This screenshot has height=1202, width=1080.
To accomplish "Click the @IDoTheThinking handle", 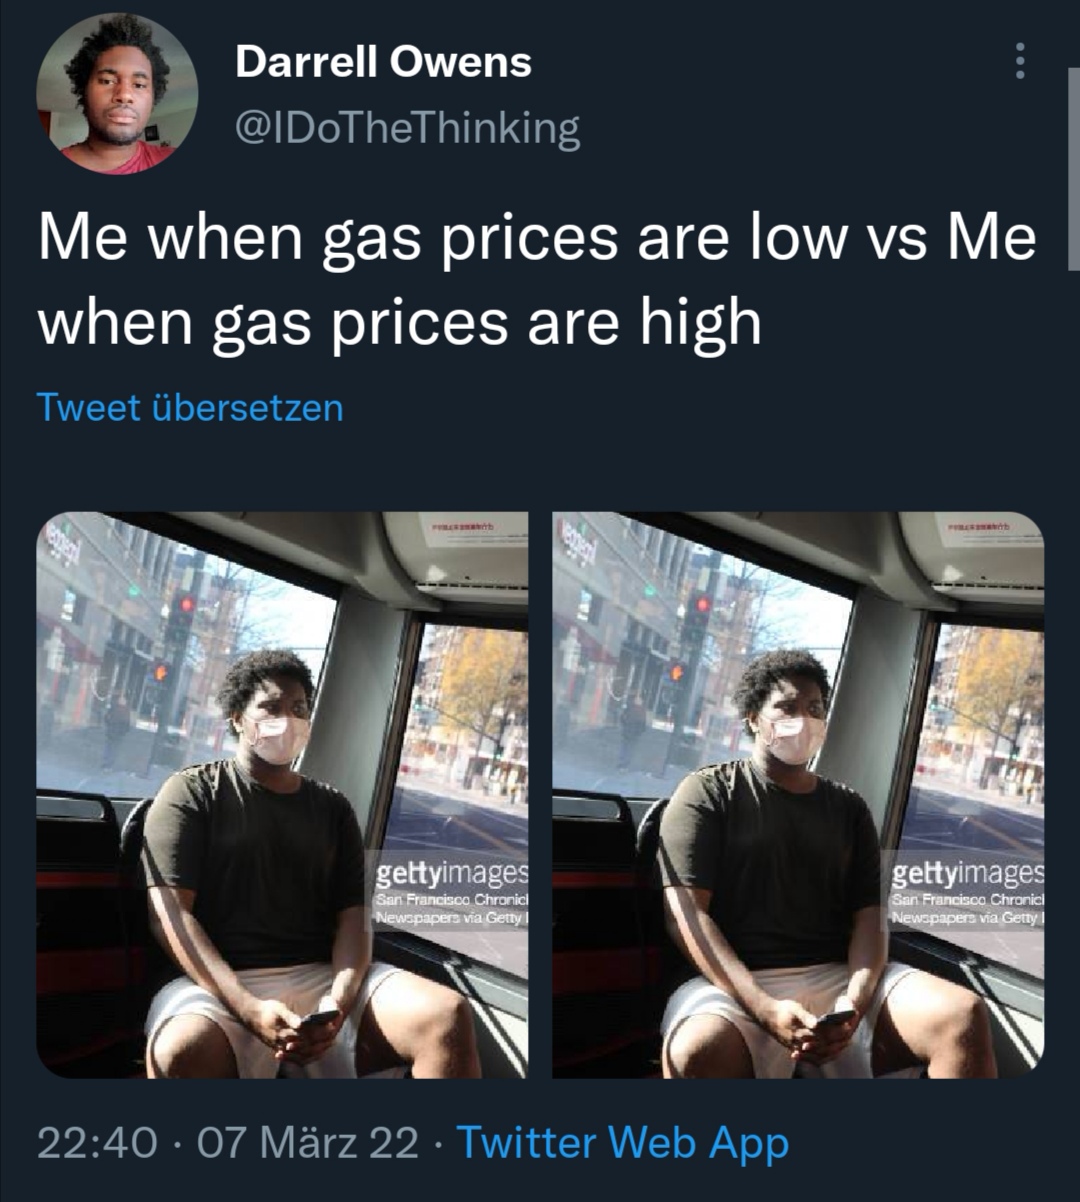I will (x=407, y=128).
